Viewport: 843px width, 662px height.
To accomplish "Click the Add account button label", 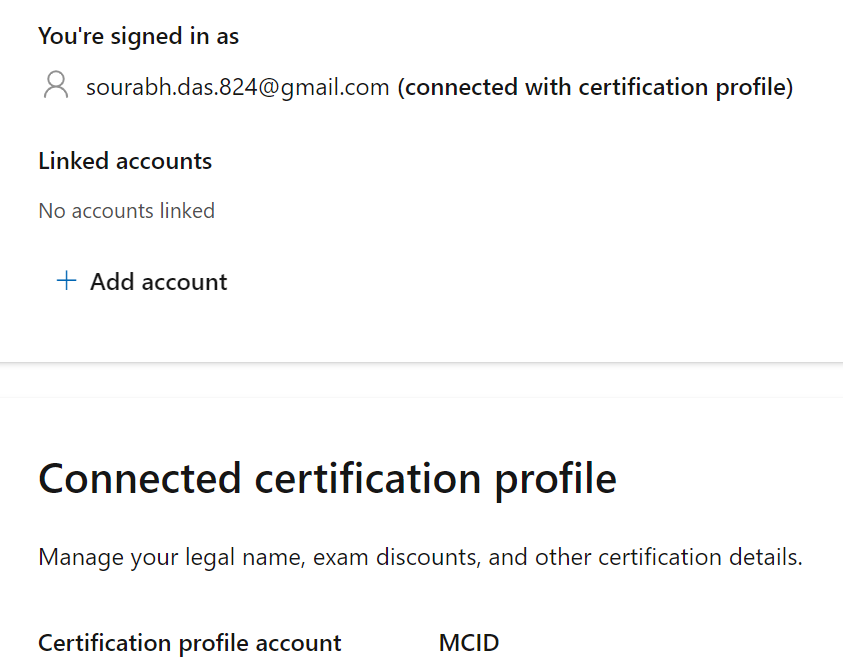I will [158, 282].
